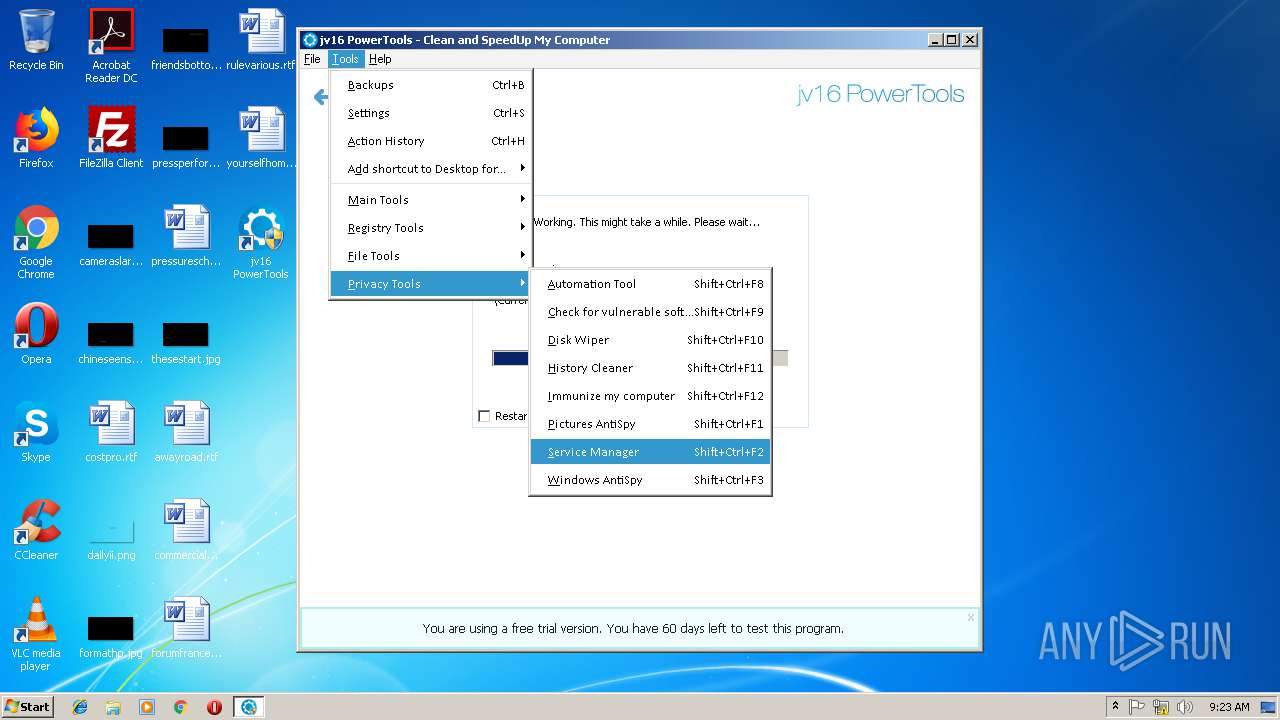Open forumfrance document icon on desktop
Viewport: 1280px width, 720px height.
click(x=186, y=628)
